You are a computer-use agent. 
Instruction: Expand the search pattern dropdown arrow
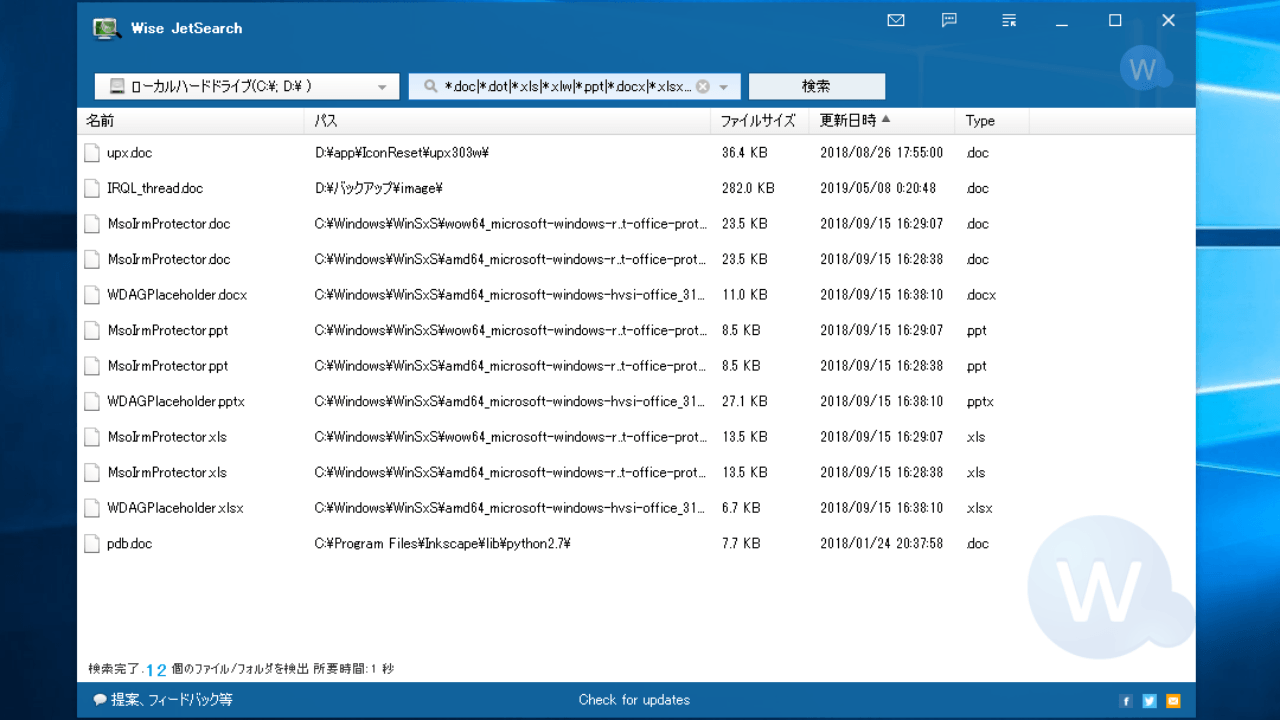(x=724, y=88)
